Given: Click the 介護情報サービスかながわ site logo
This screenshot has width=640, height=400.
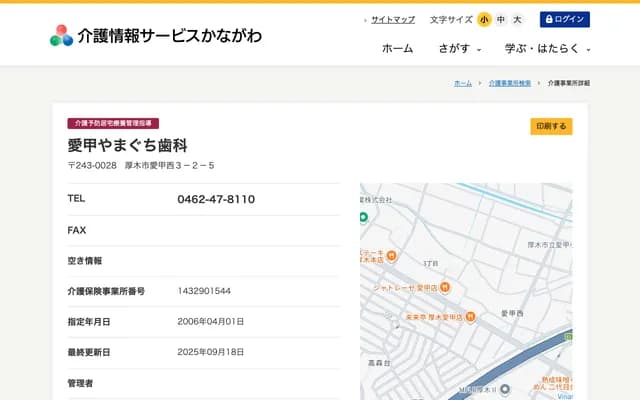Looking at the screenshot, I should pyautogui.click(x=156, y=35).
